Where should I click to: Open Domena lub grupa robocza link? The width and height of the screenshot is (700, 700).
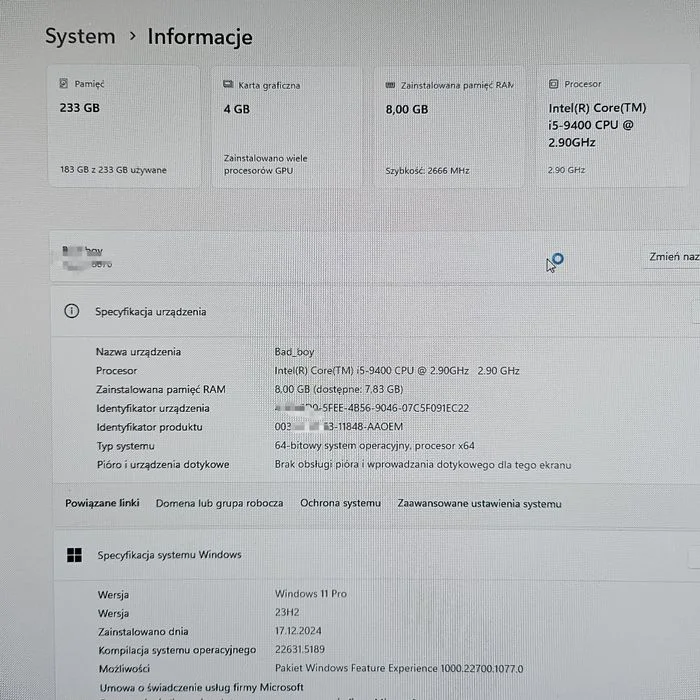[219, 503]
